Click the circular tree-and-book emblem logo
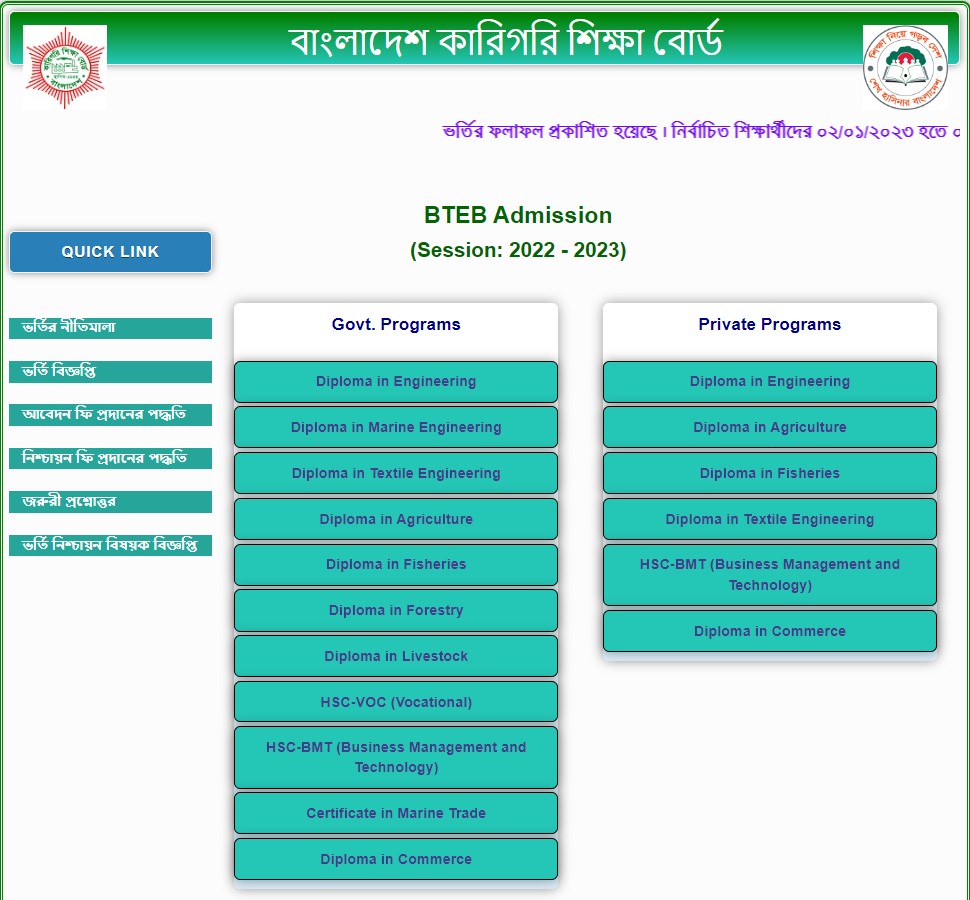The height and width of the screenshot is (900, 970). [x=905, y=67]
